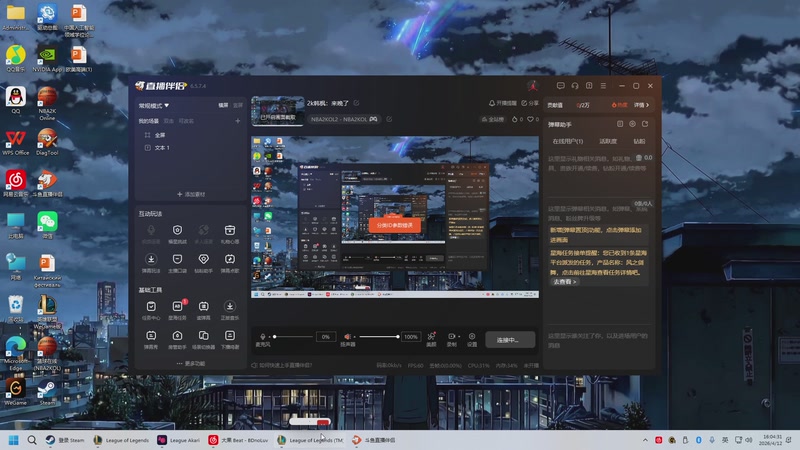Mute the 扬声器 speaker icon
This screenshot has width=800, height=450.
point(347,336)
